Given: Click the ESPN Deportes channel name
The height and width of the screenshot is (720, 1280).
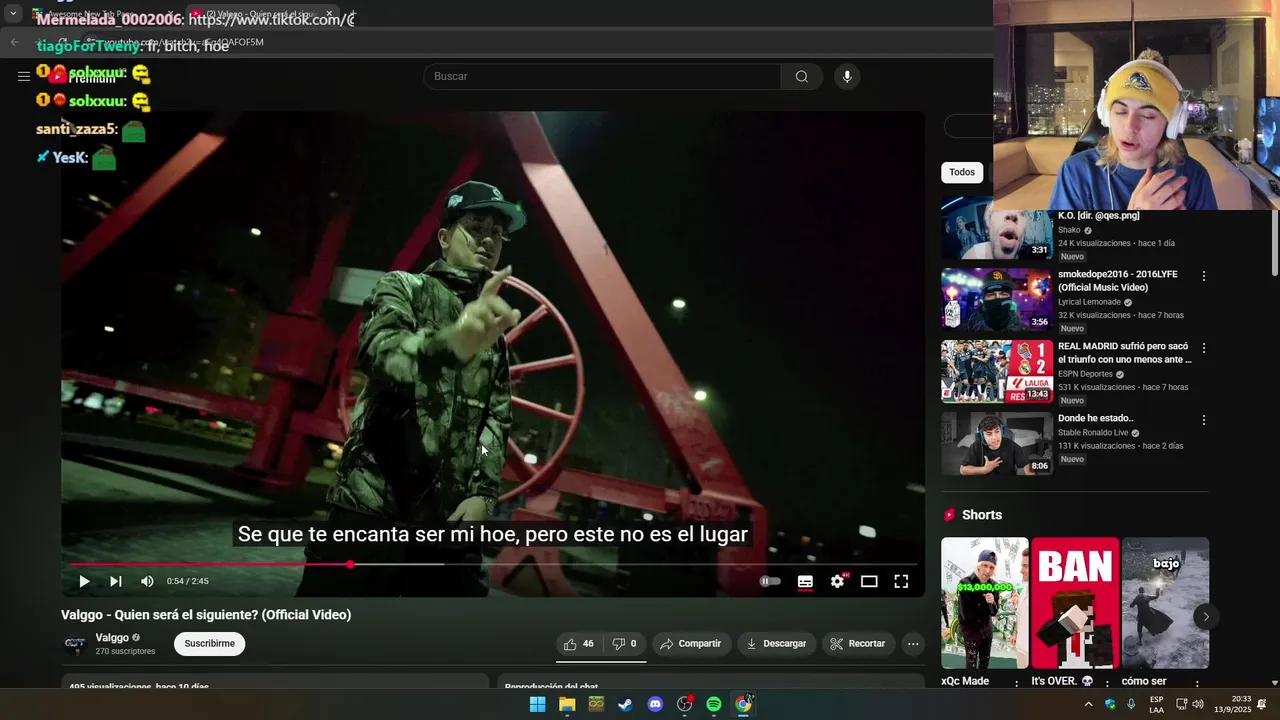Looking at the screenshot, I should coord(1085,374).
